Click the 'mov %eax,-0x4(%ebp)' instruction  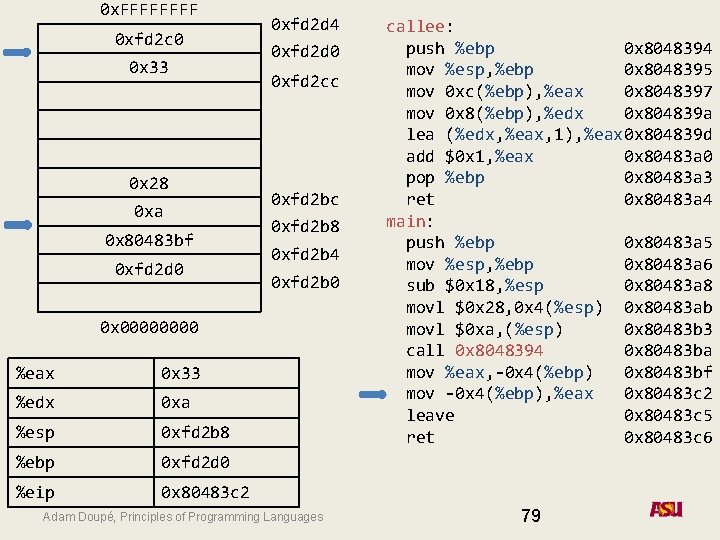pyautogui.click(x=499, y=372)
